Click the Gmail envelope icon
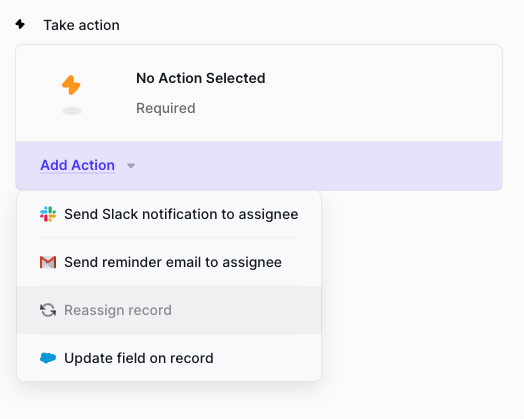This screenshot has height=419, width=524. [x=48, y=262]
